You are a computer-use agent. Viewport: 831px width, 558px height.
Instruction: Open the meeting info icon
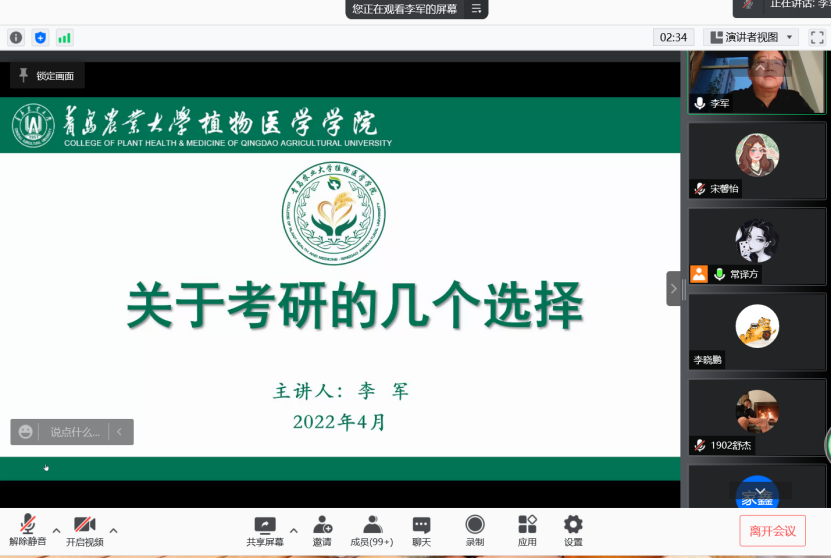16,37
